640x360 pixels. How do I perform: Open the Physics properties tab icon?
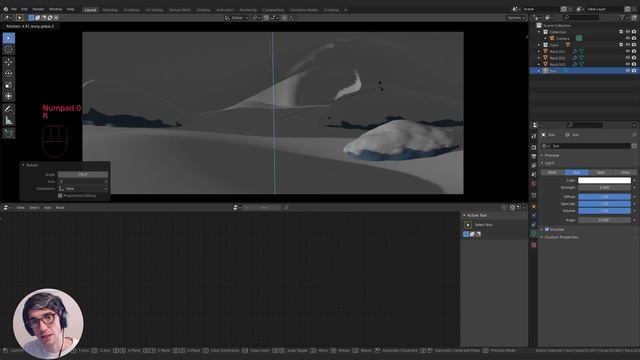[533, 216]
